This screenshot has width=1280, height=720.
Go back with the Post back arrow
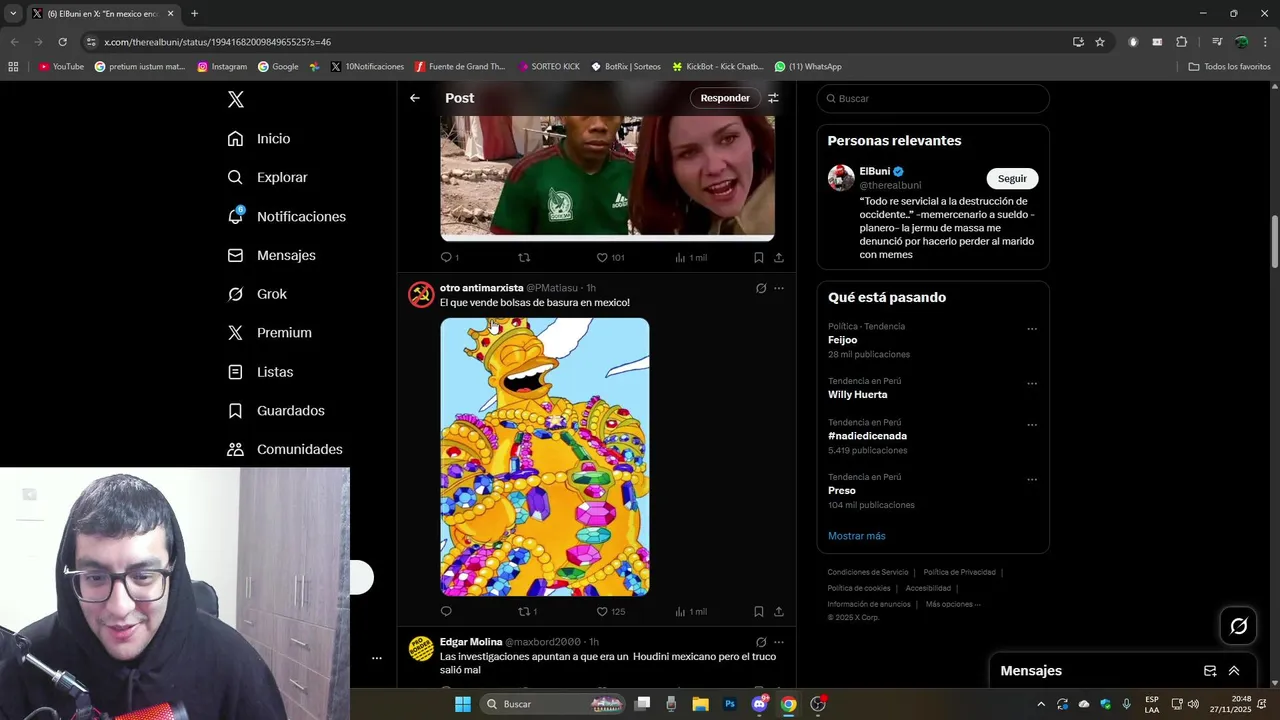click(415, 98)
